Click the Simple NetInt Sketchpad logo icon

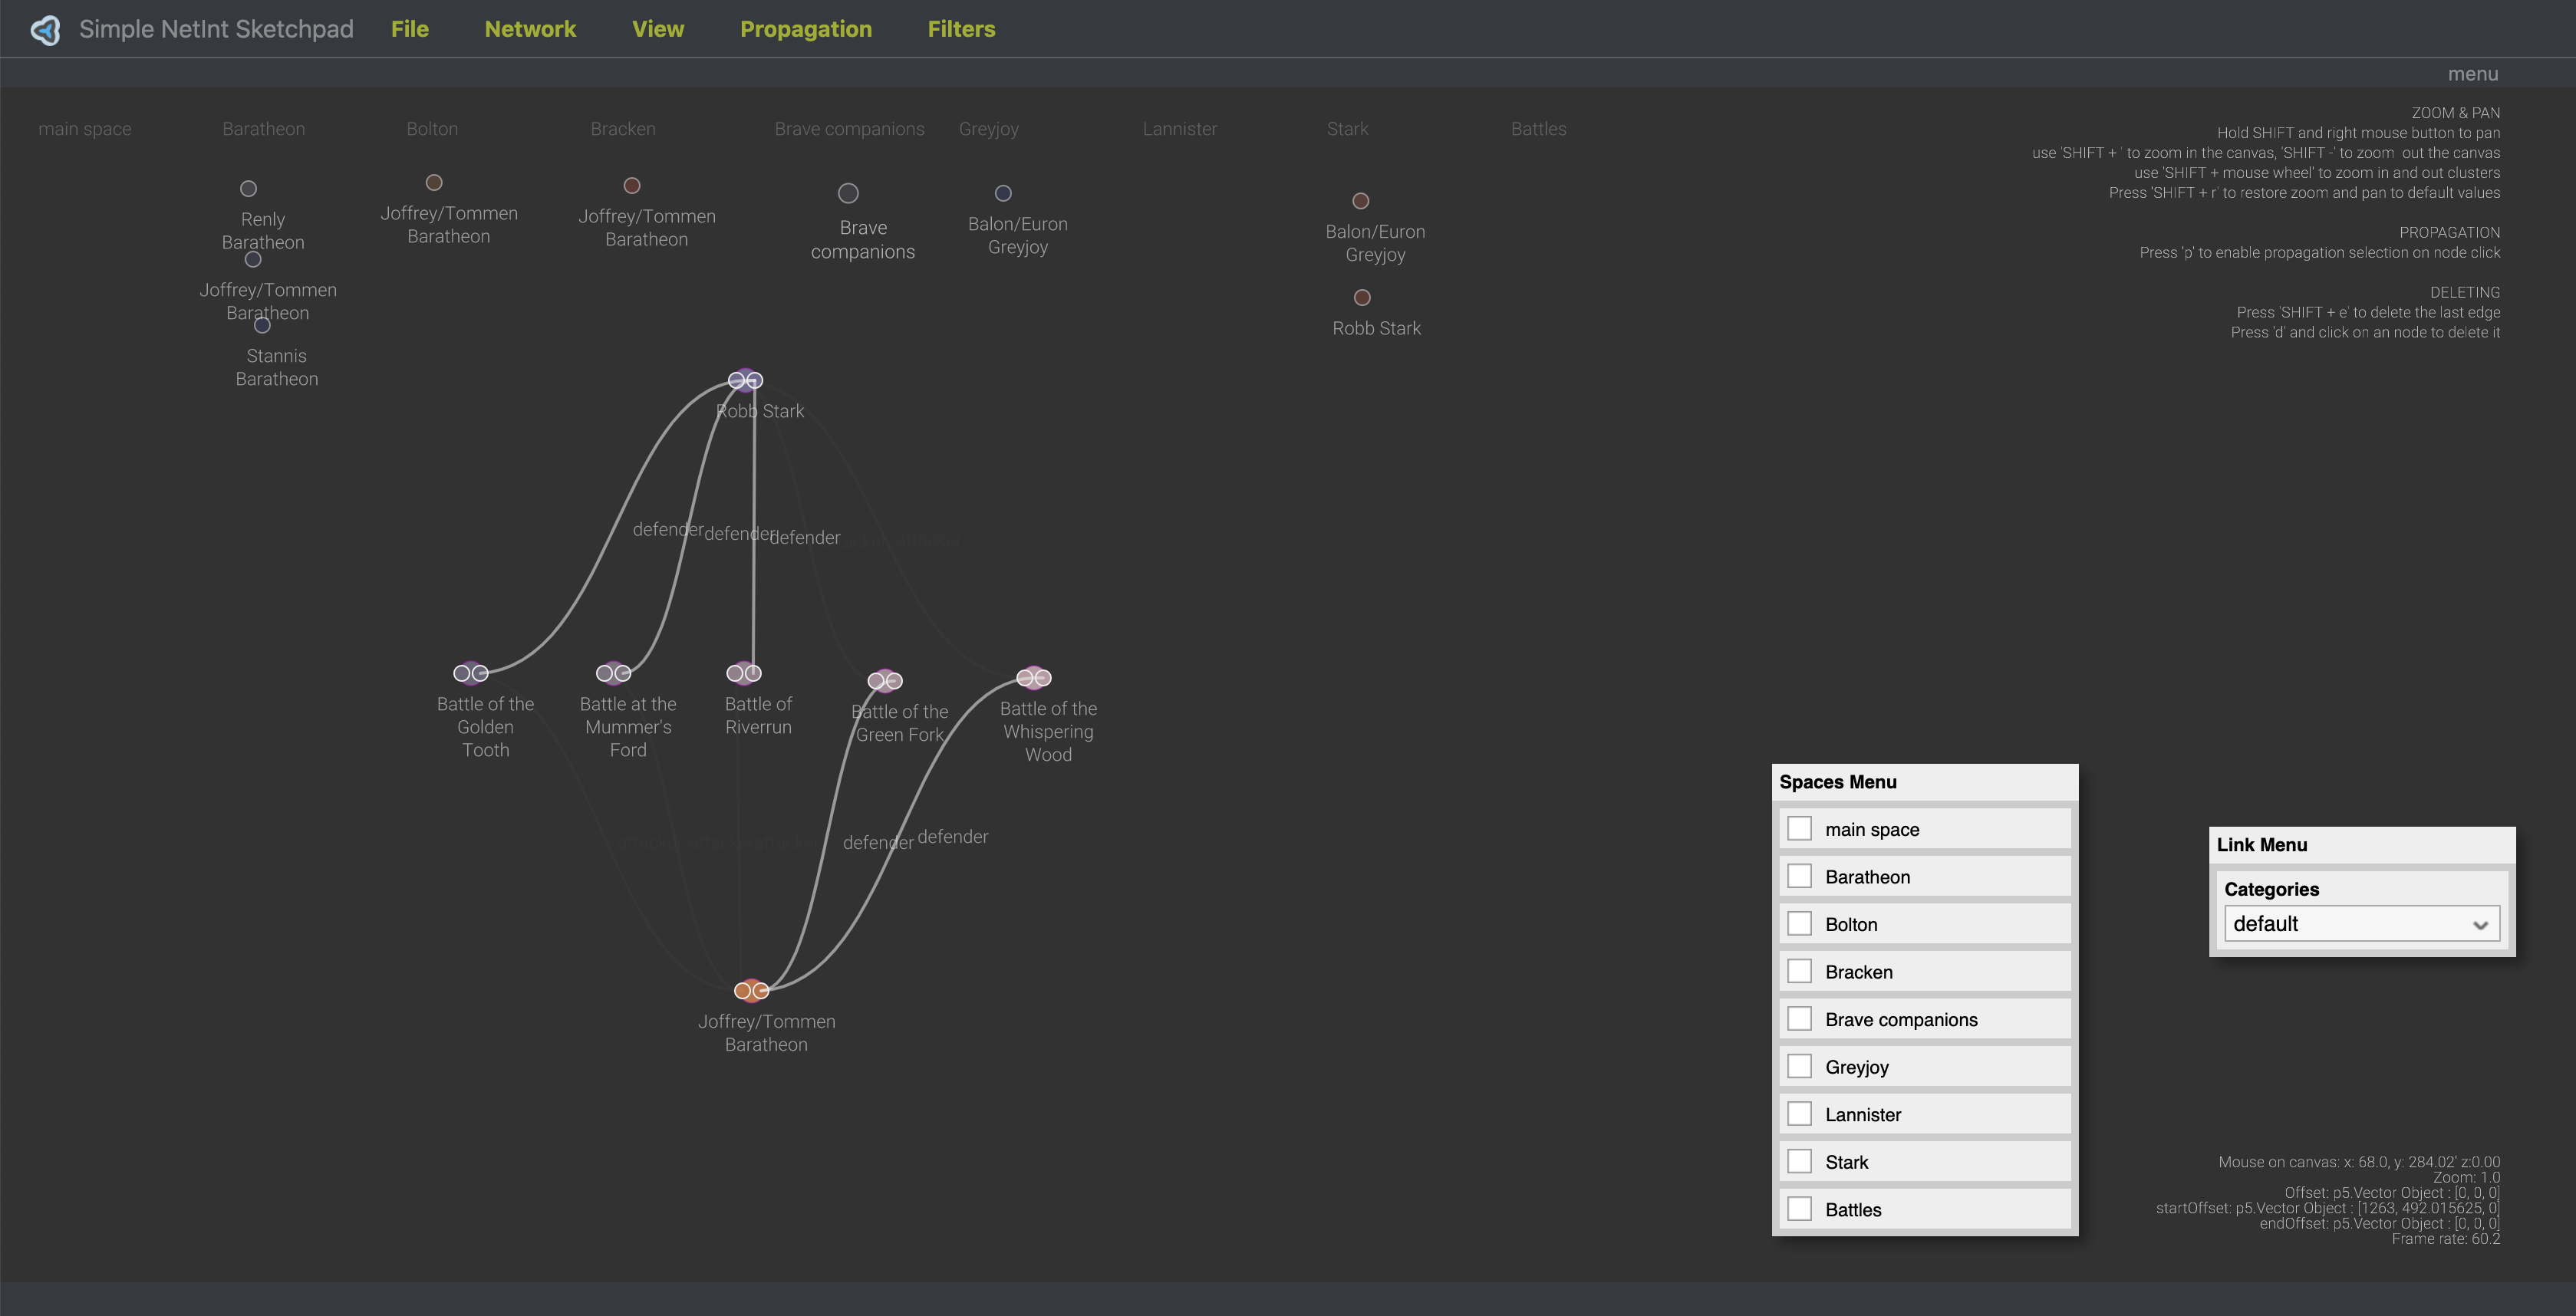pos(45,30)
